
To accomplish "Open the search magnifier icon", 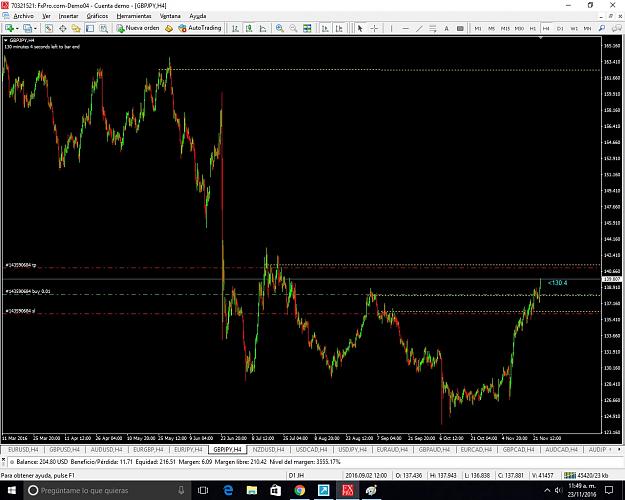I will pos(602,28).
